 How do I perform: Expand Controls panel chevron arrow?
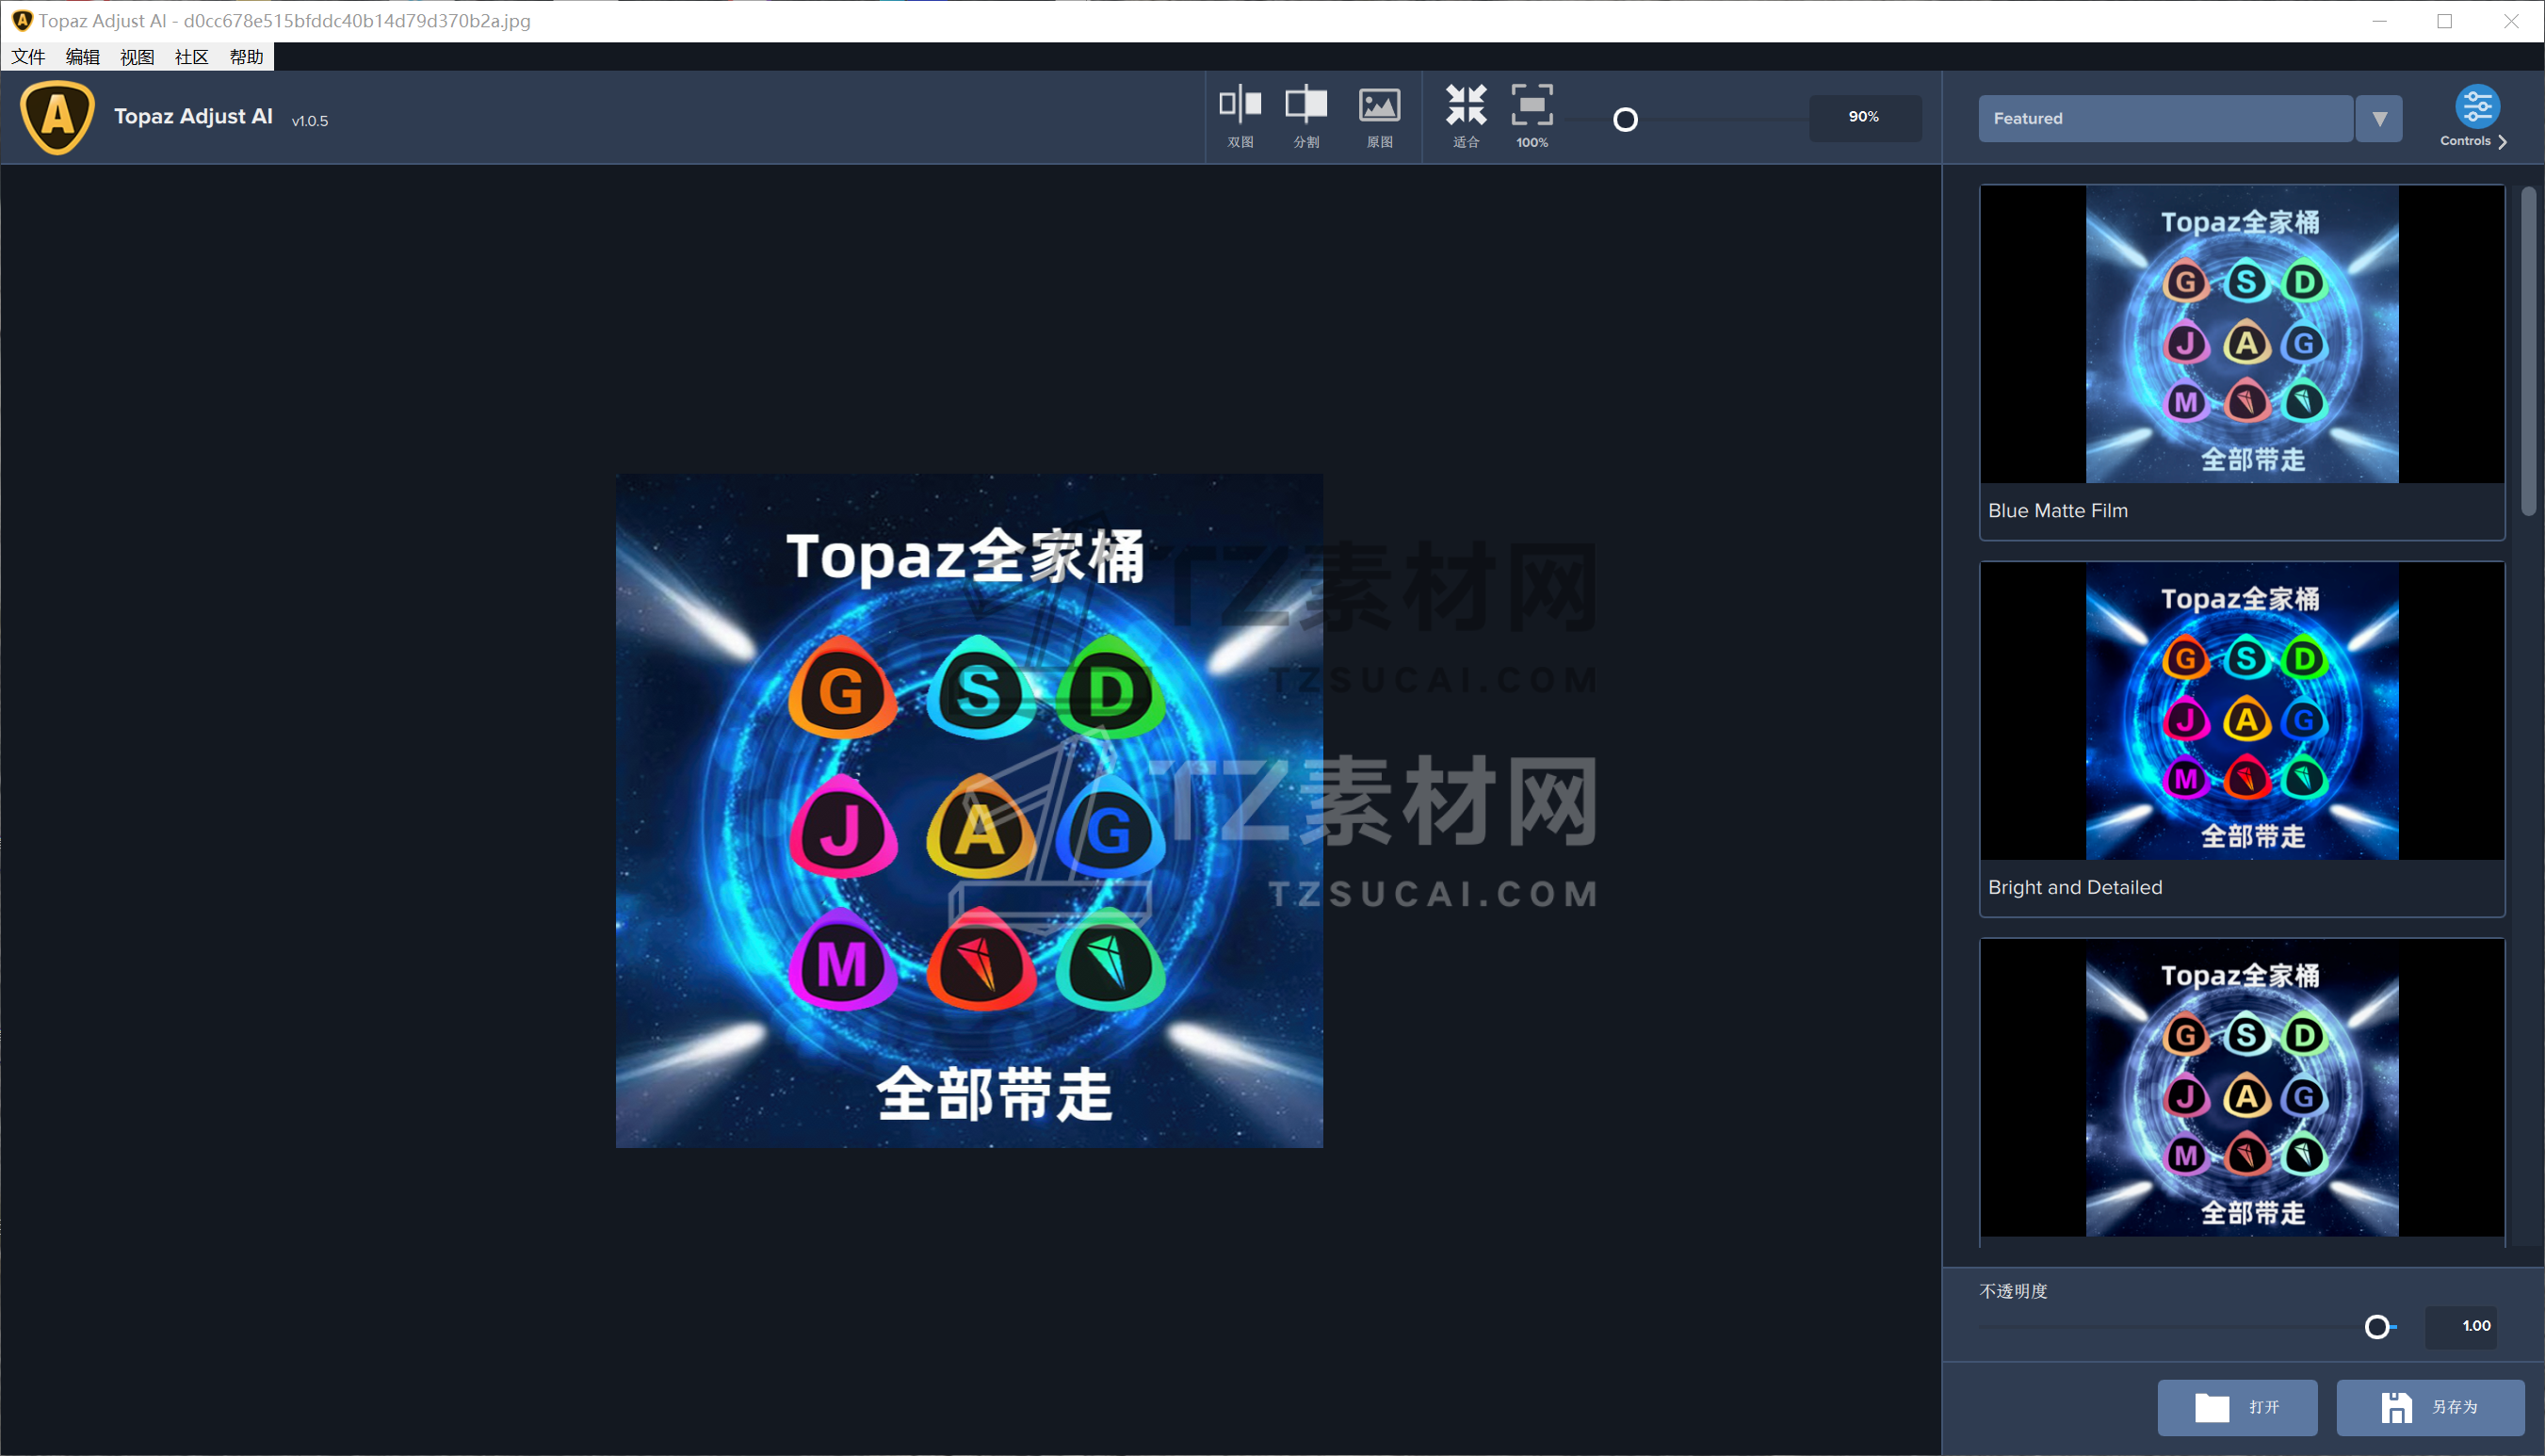pos(2503,142)
